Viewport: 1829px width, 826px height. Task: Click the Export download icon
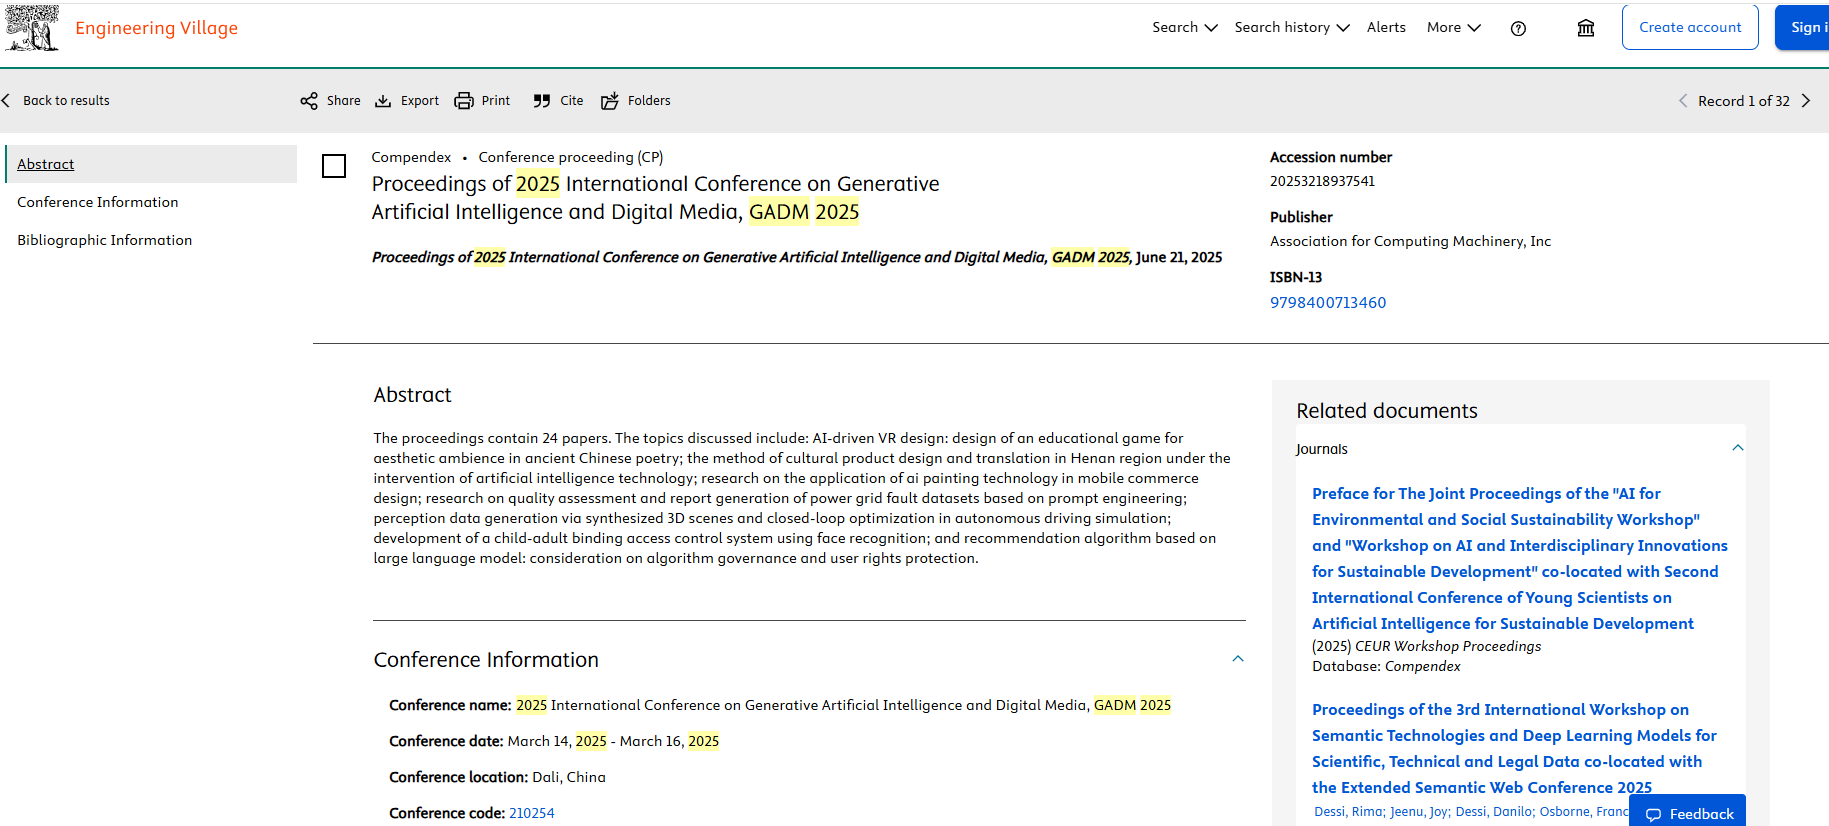pyautogui.click(x=383, y=101)
